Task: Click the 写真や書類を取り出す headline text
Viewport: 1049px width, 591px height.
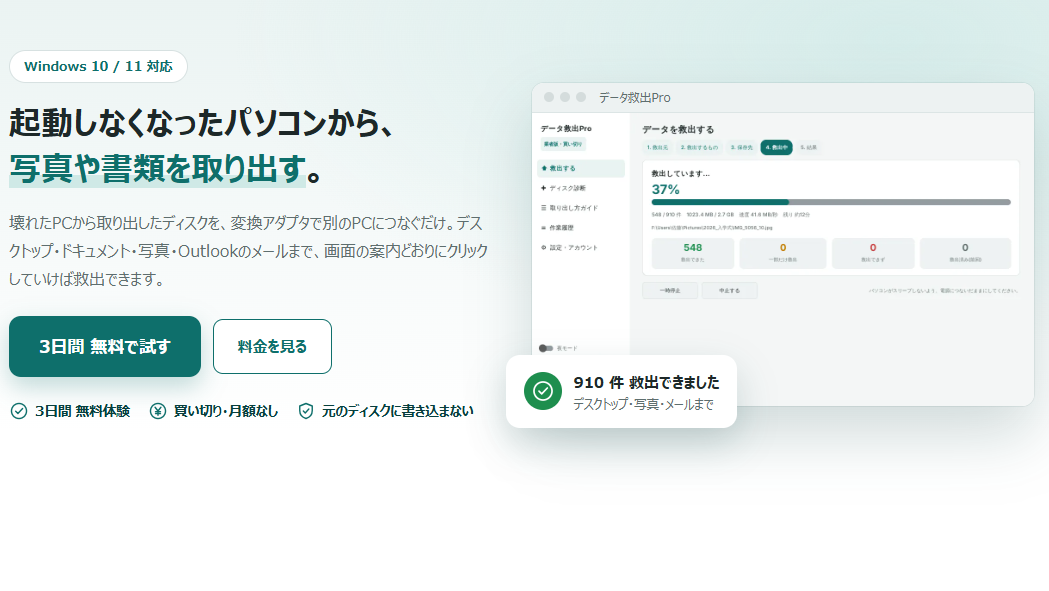Action: [158, 168]
